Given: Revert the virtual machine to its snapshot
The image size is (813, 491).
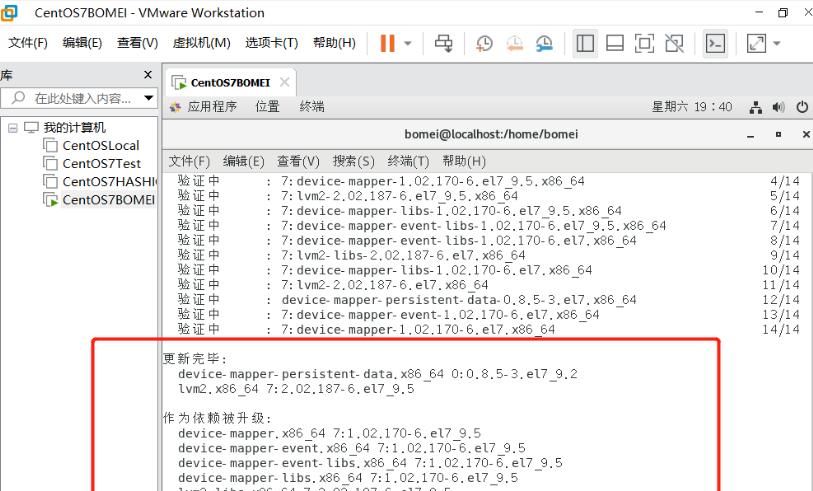Looking at the screenshot, I should (514, 44).
